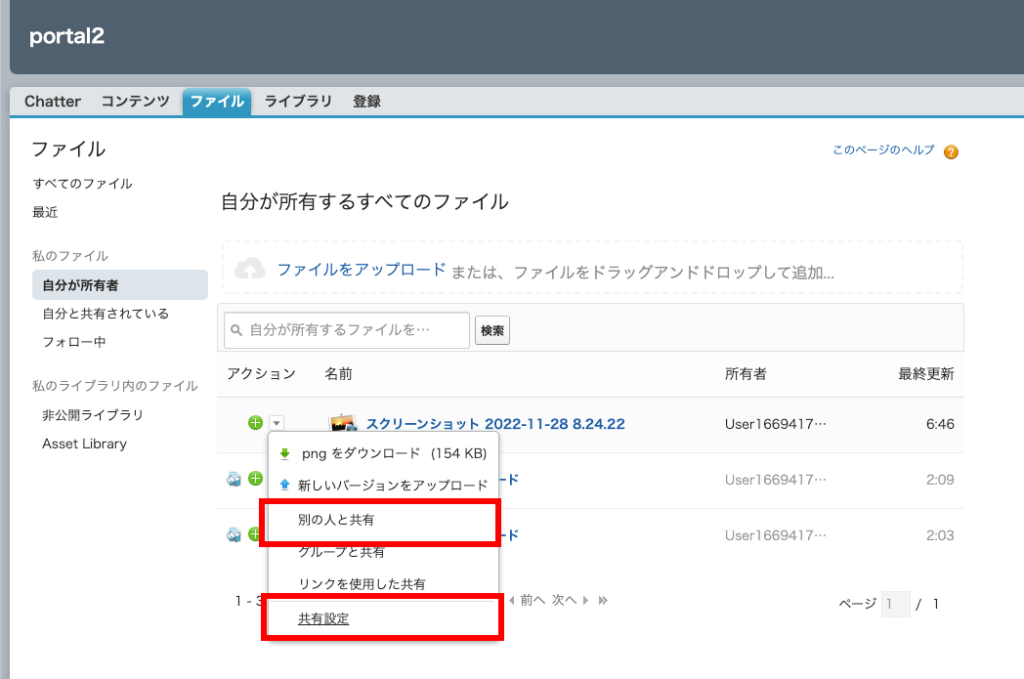The width and height of the screenshot is (1024, 679).
Task: Click the green follow icon beside スクリーンショット file
Action: [255, 423]
